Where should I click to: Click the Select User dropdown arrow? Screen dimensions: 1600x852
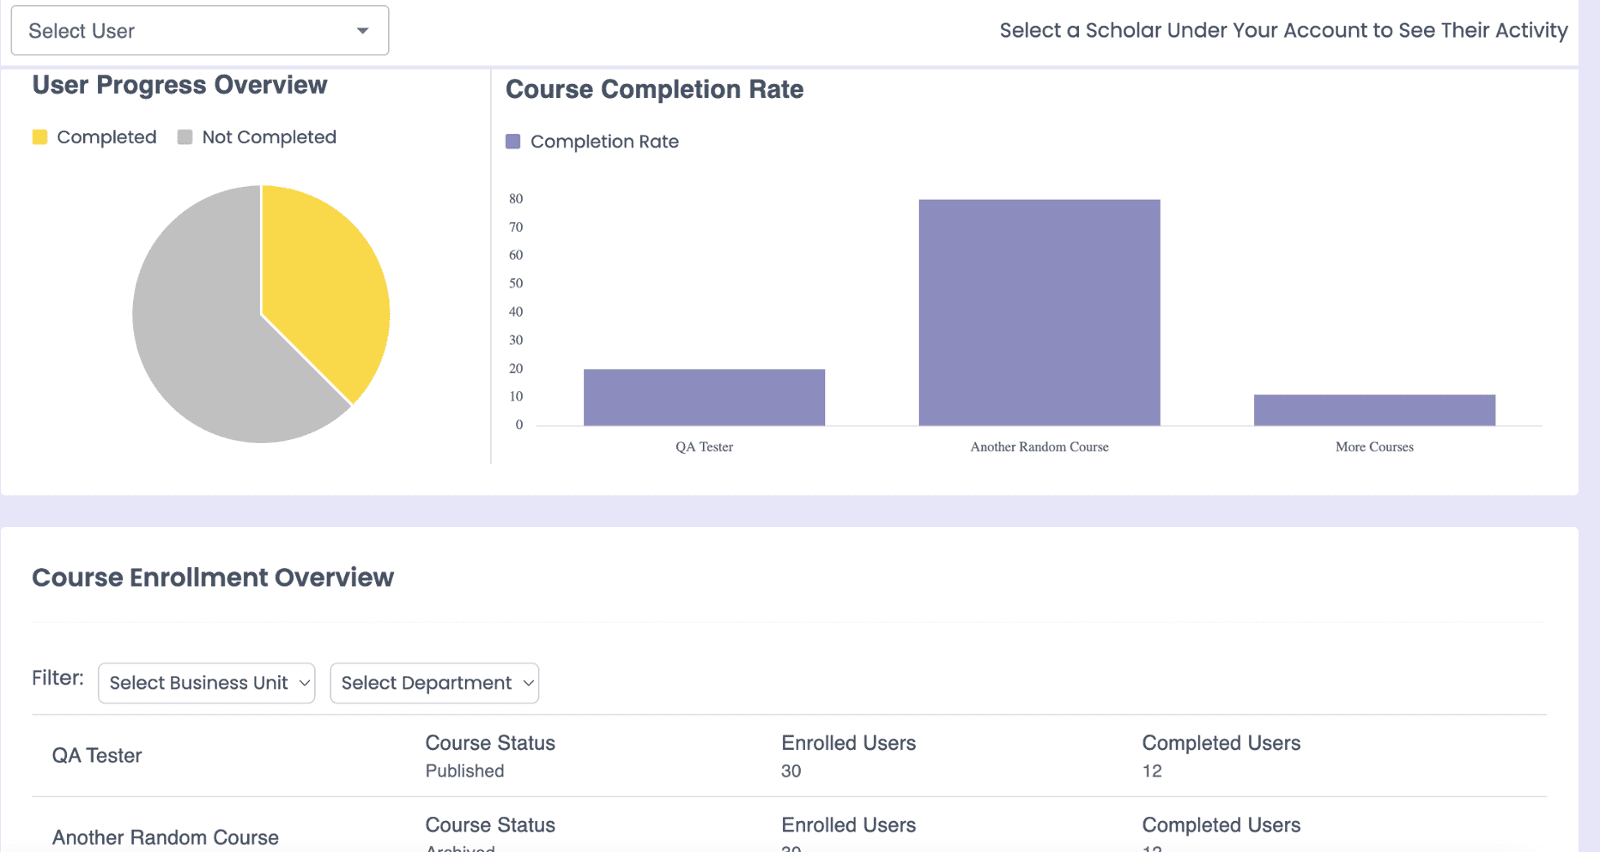pos(362,31)
